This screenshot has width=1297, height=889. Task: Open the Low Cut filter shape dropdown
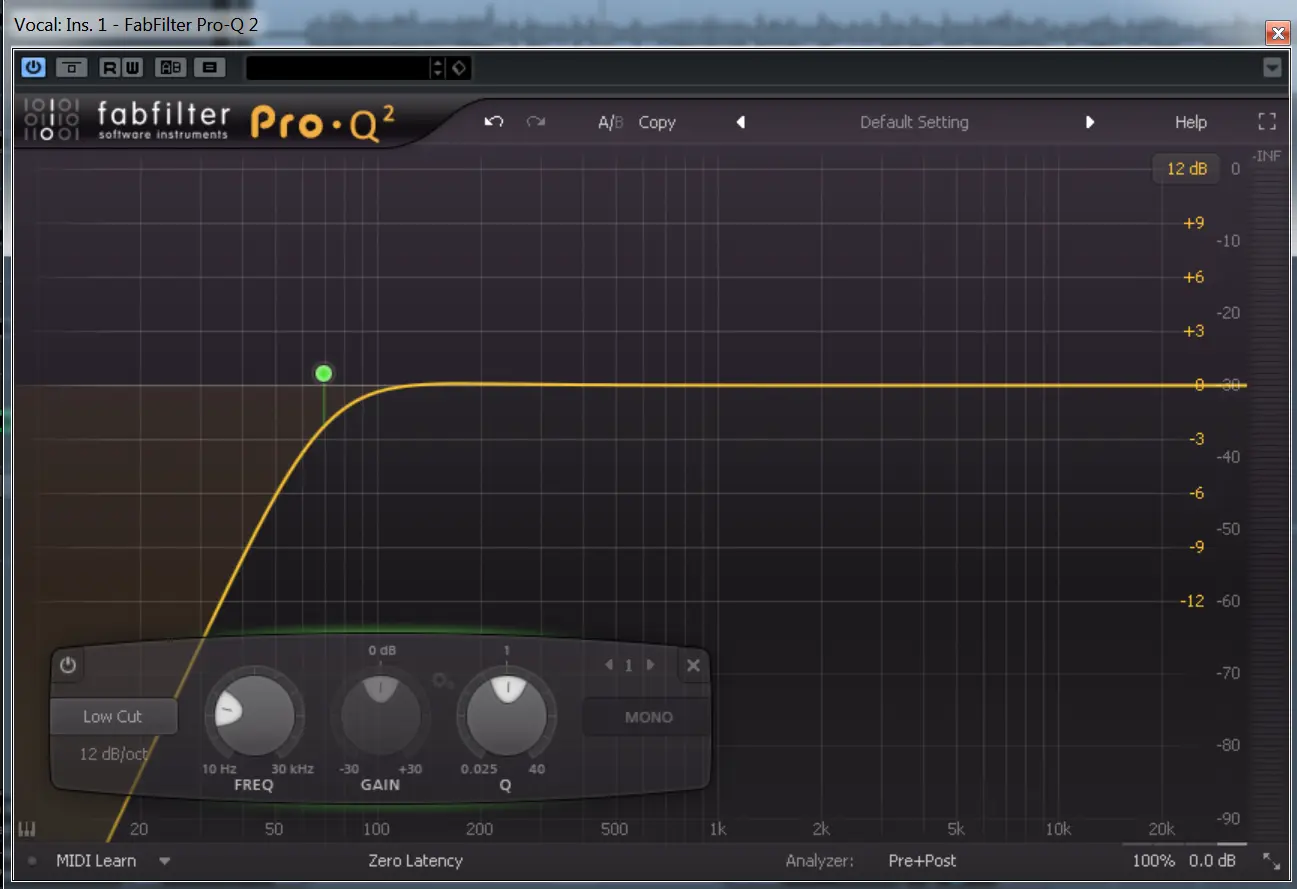pyautogui.click(x=113, y=716)
